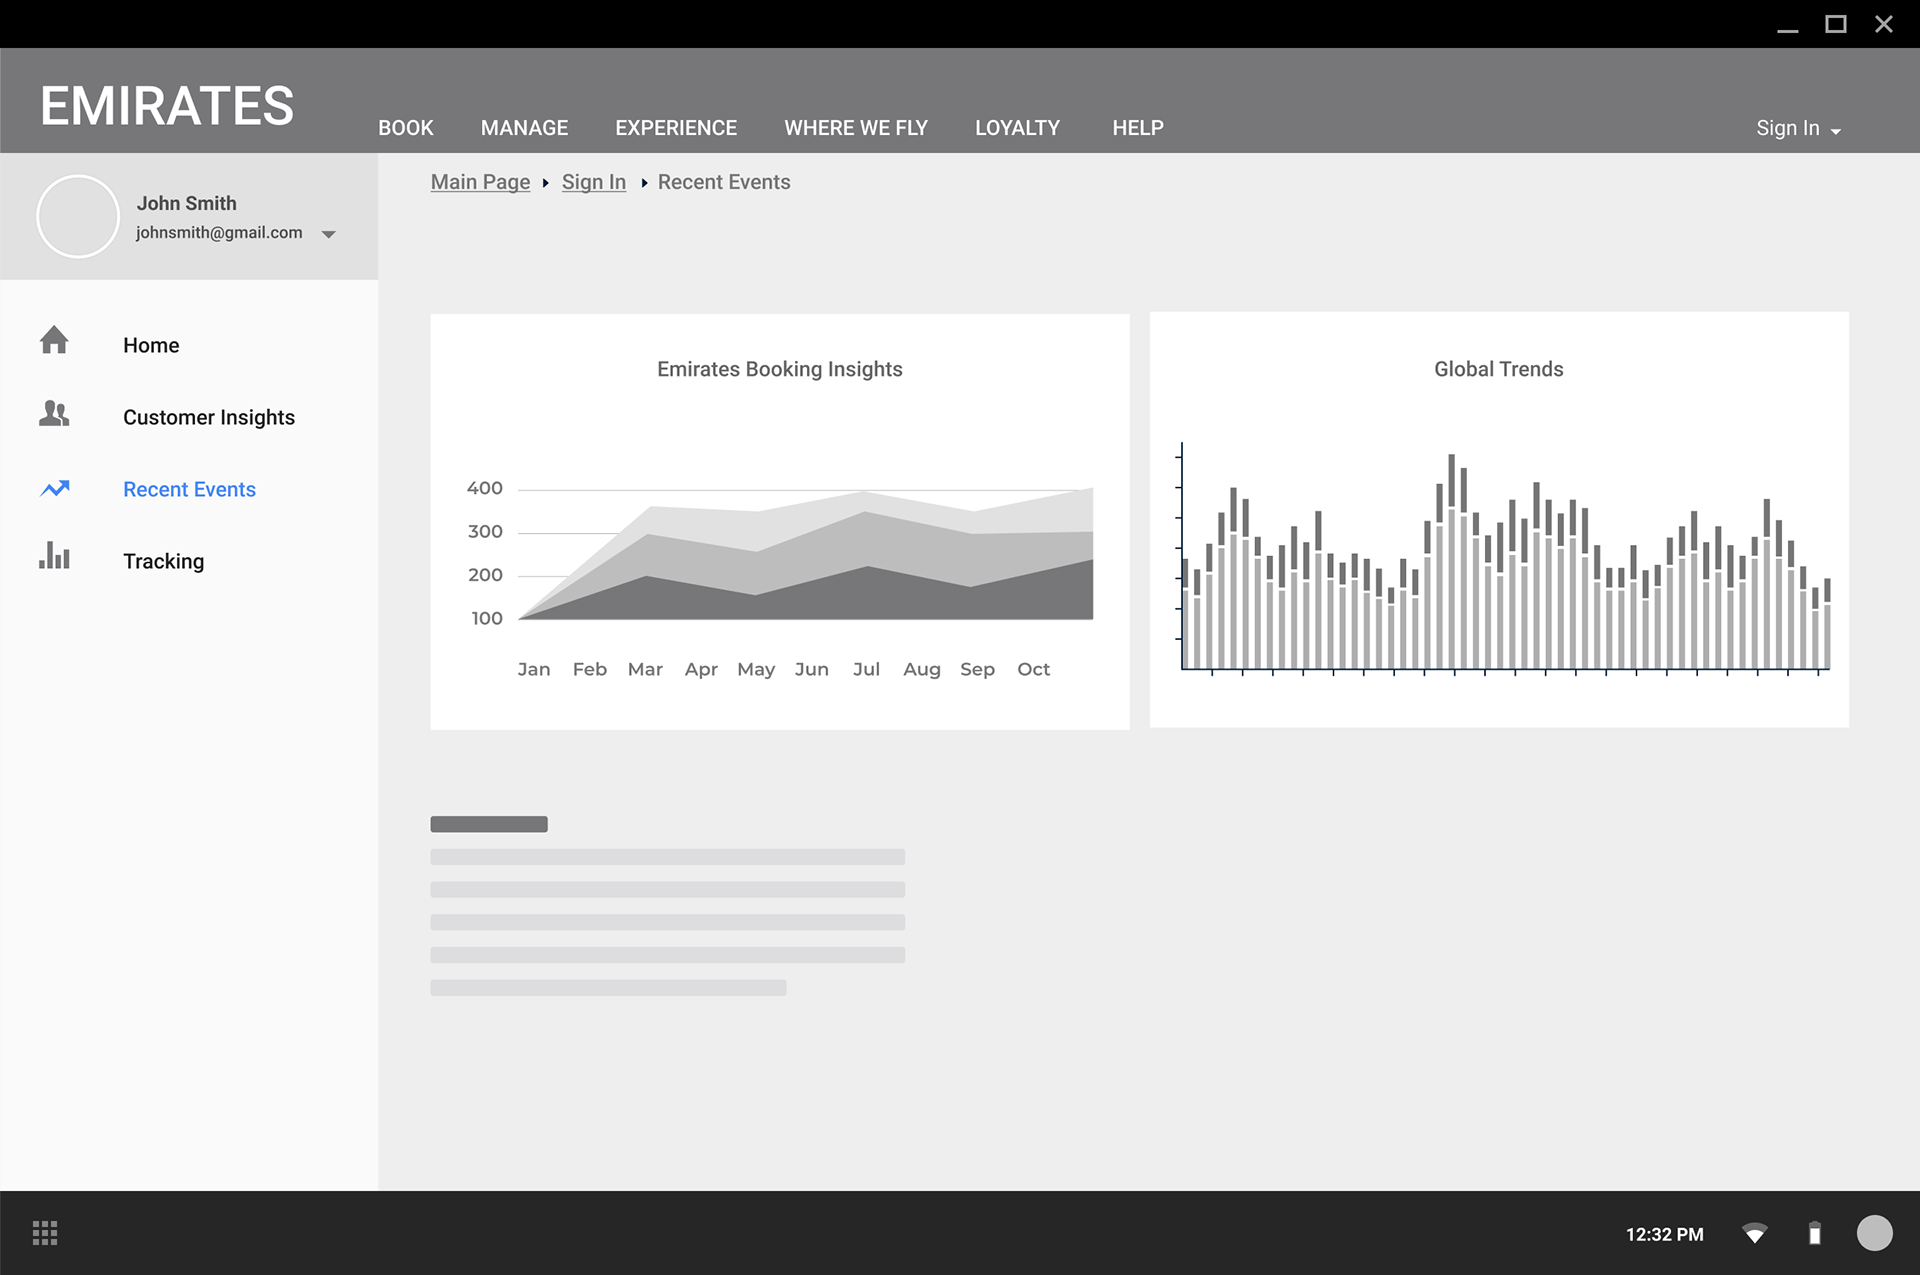Open the LOYALTY menu

click(x=1017, y=128)
